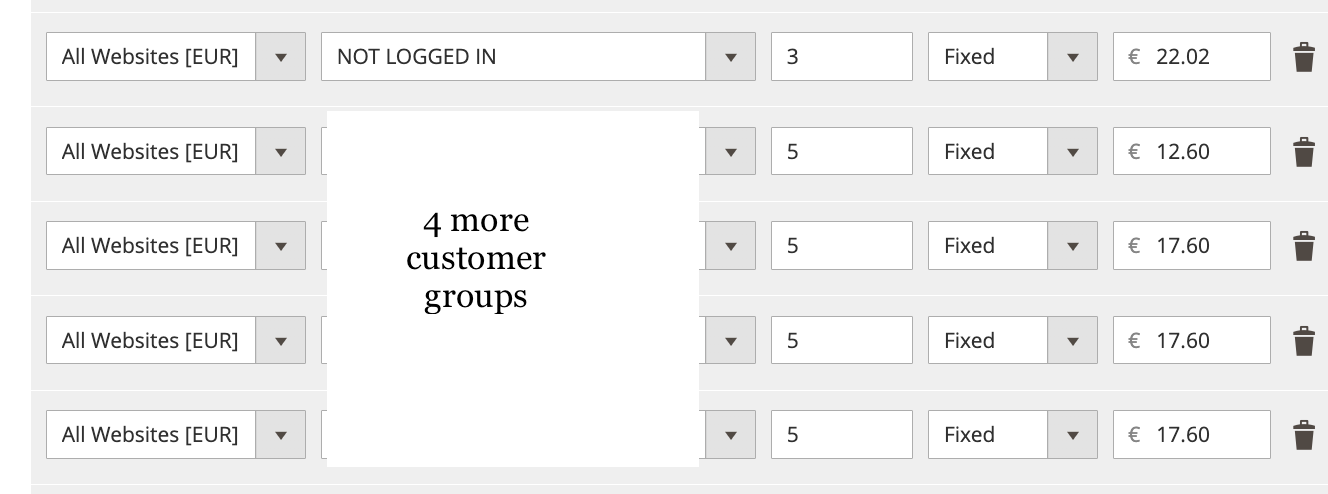Click the price field showing 12.60
1328x494 pixels.
click(x=1191, y=152)
